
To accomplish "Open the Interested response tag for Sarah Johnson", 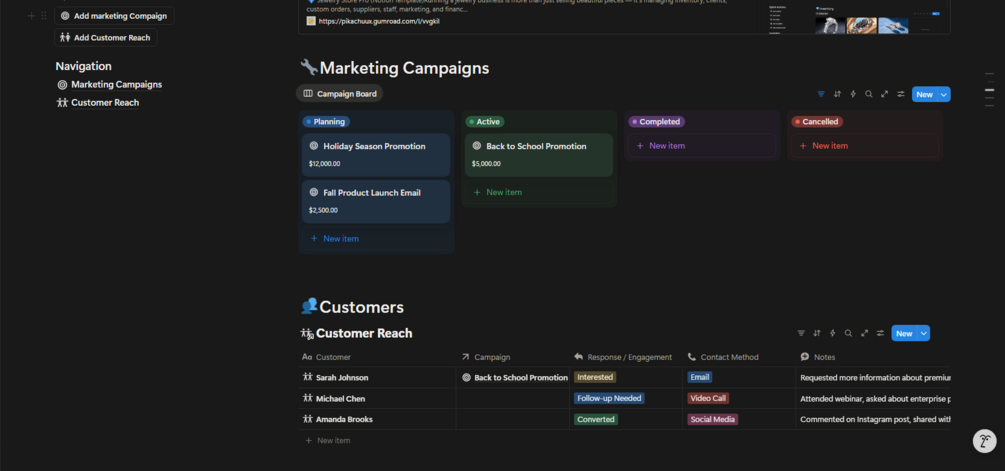I will pos(595,377).
